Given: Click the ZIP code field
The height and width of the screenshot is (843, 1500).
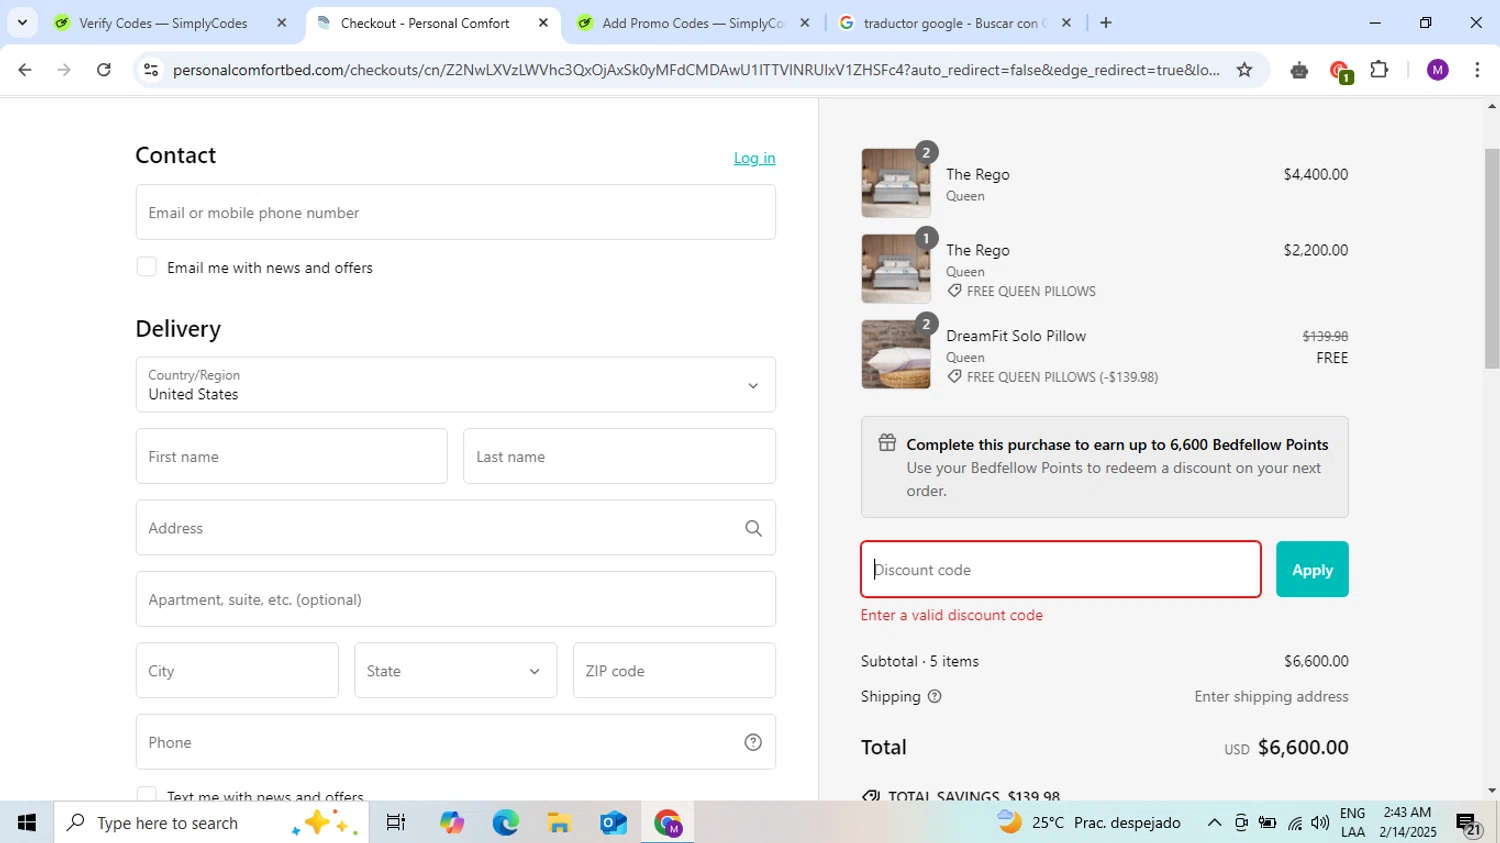Looking at the screenshot, I should [674, 671].
